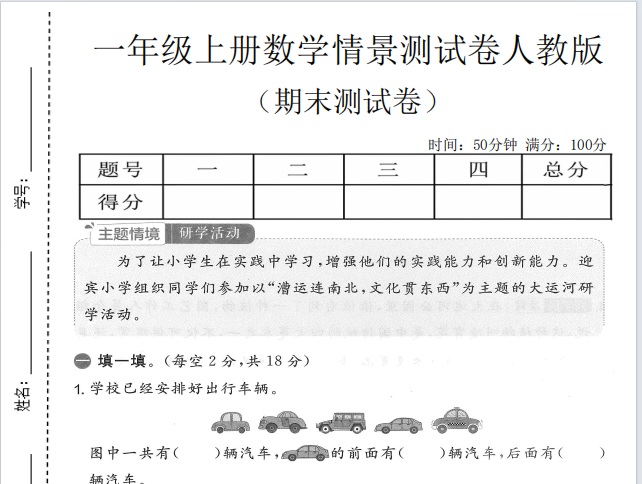The image size is (642, 484).
Task: Select the jeep in the middle of the row
Action: pyautogui.click(x=342, y=423)
